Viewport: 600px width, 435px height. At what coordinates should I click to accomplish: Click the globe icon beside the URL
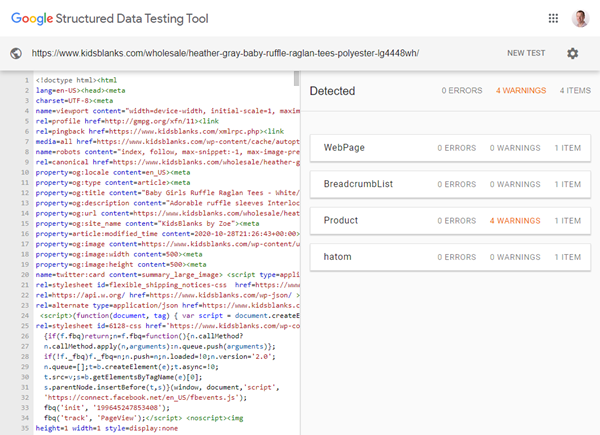16,53
